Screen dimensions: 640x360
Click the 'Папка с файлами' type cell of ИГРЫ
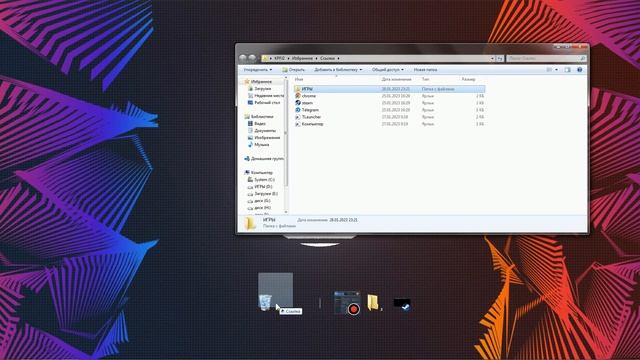438,89
